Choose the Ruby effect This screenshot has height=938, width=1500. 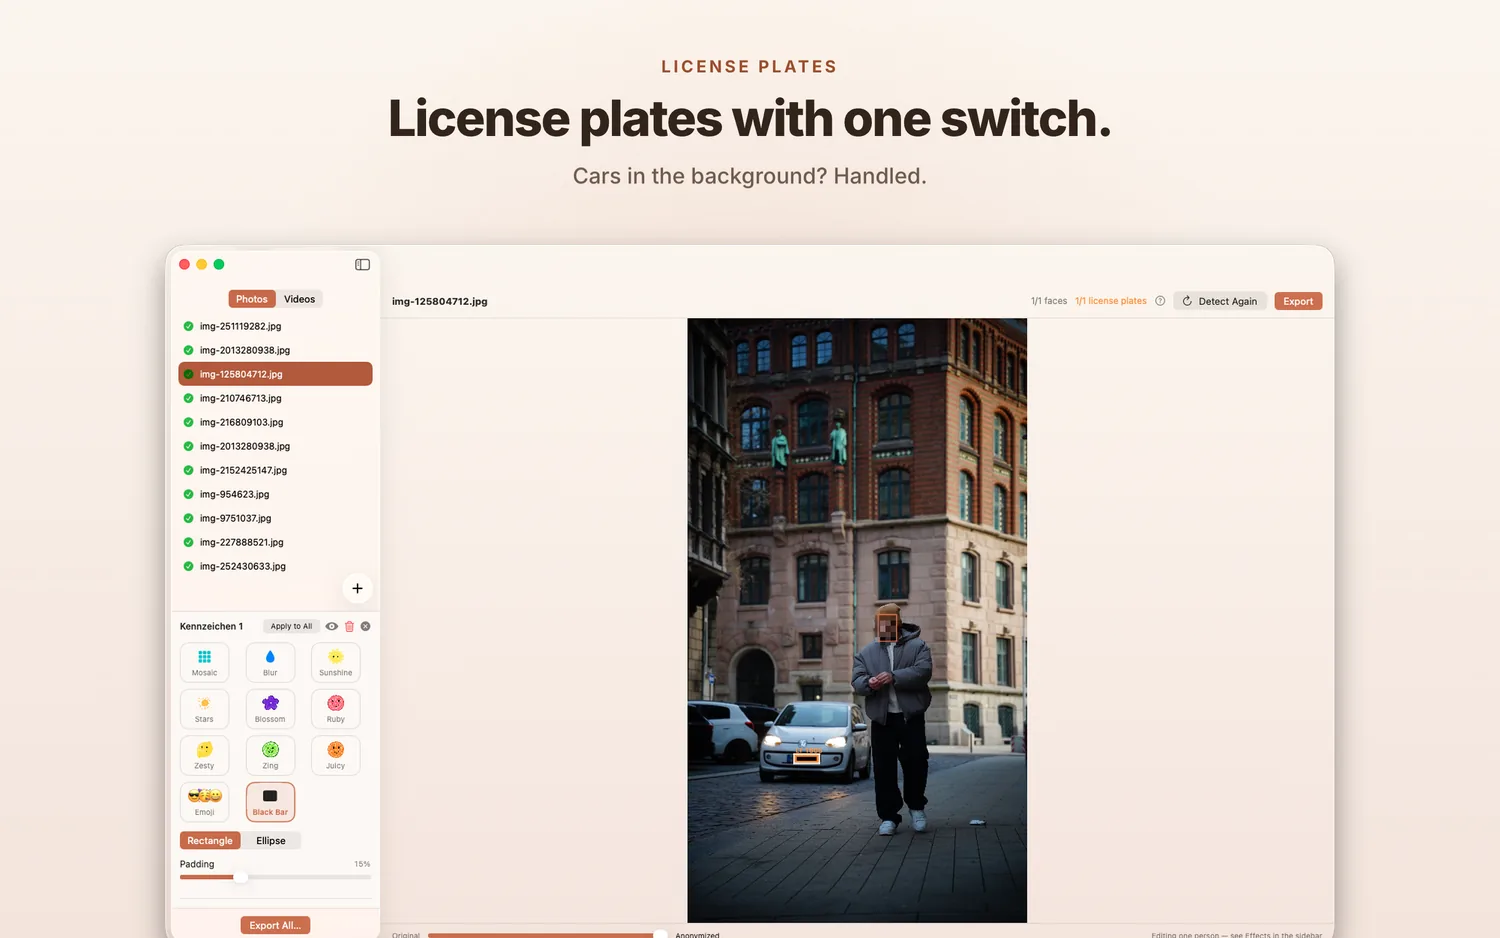336,709
